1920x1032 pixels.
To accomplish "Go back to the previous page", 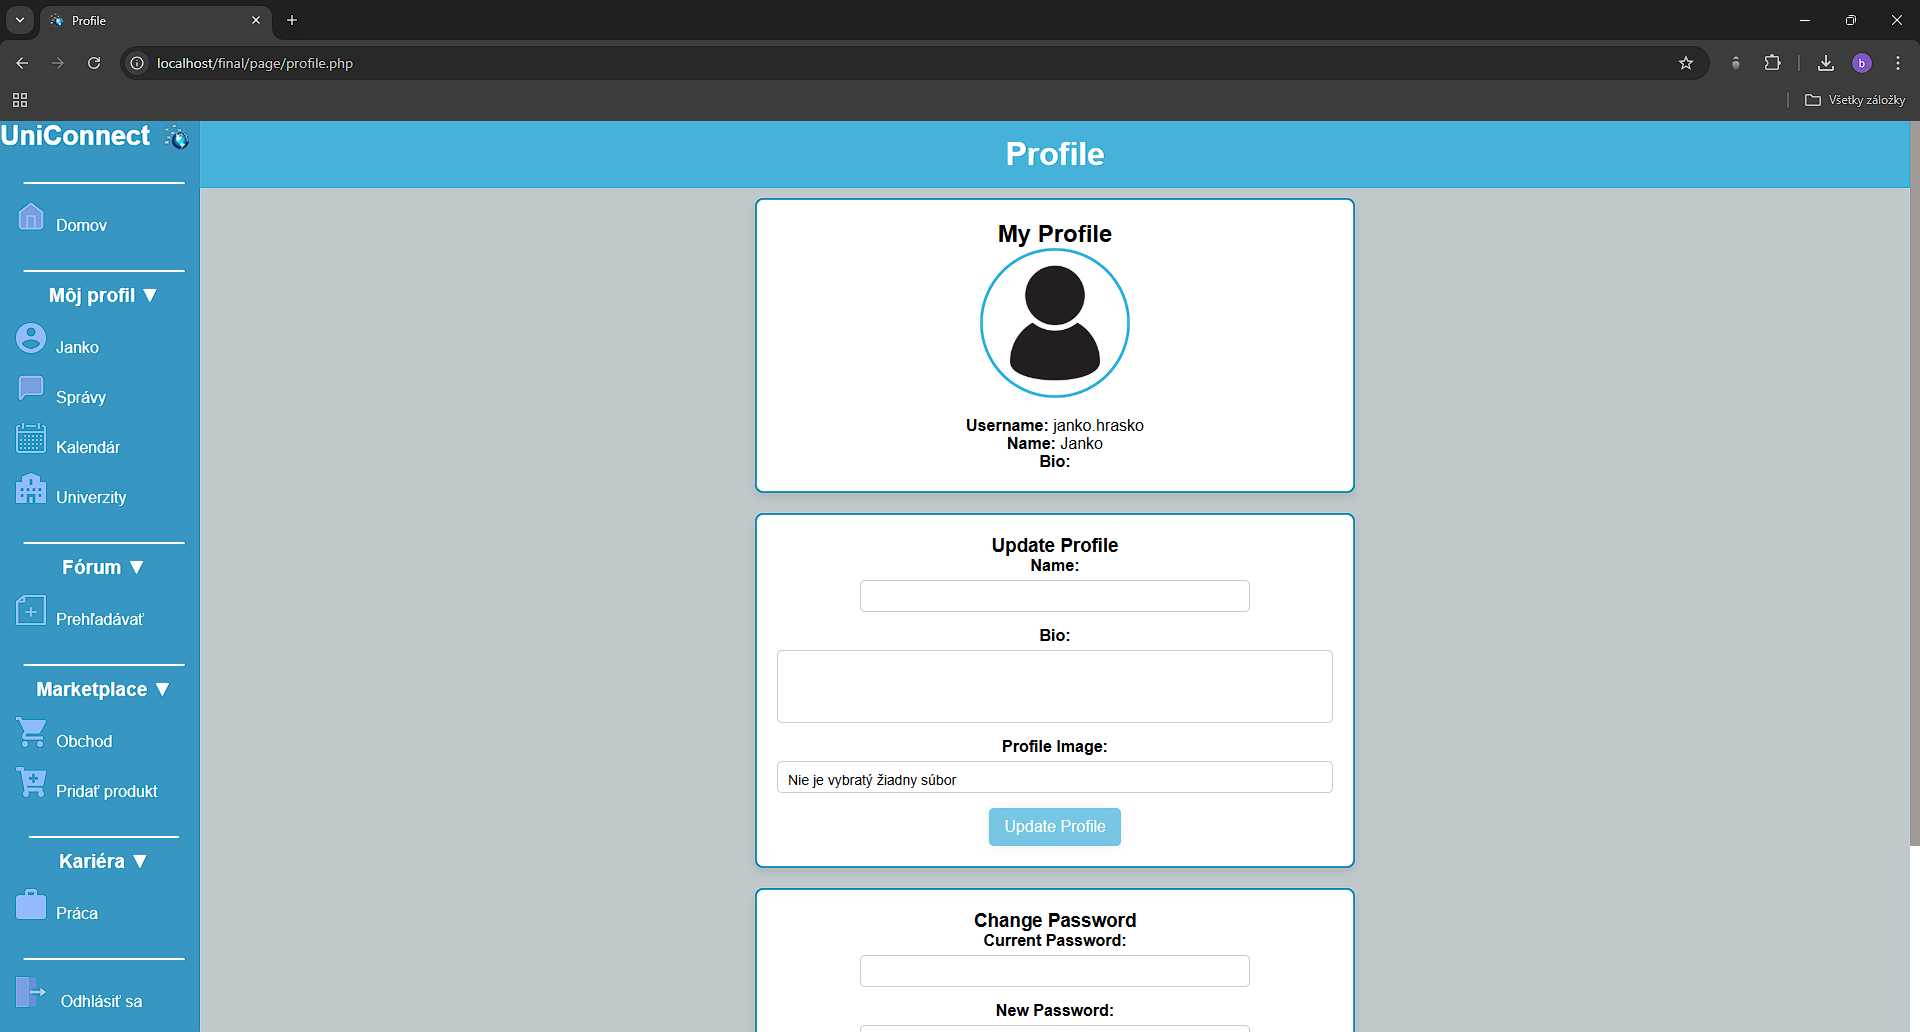I will coord(22,63).
